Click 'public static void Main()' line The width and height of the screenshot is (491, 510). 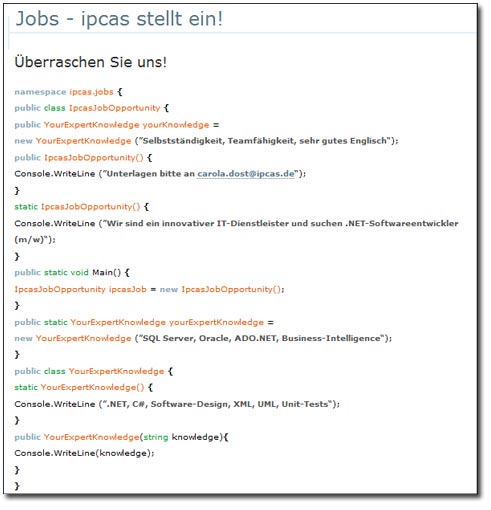tap(71, 272)
